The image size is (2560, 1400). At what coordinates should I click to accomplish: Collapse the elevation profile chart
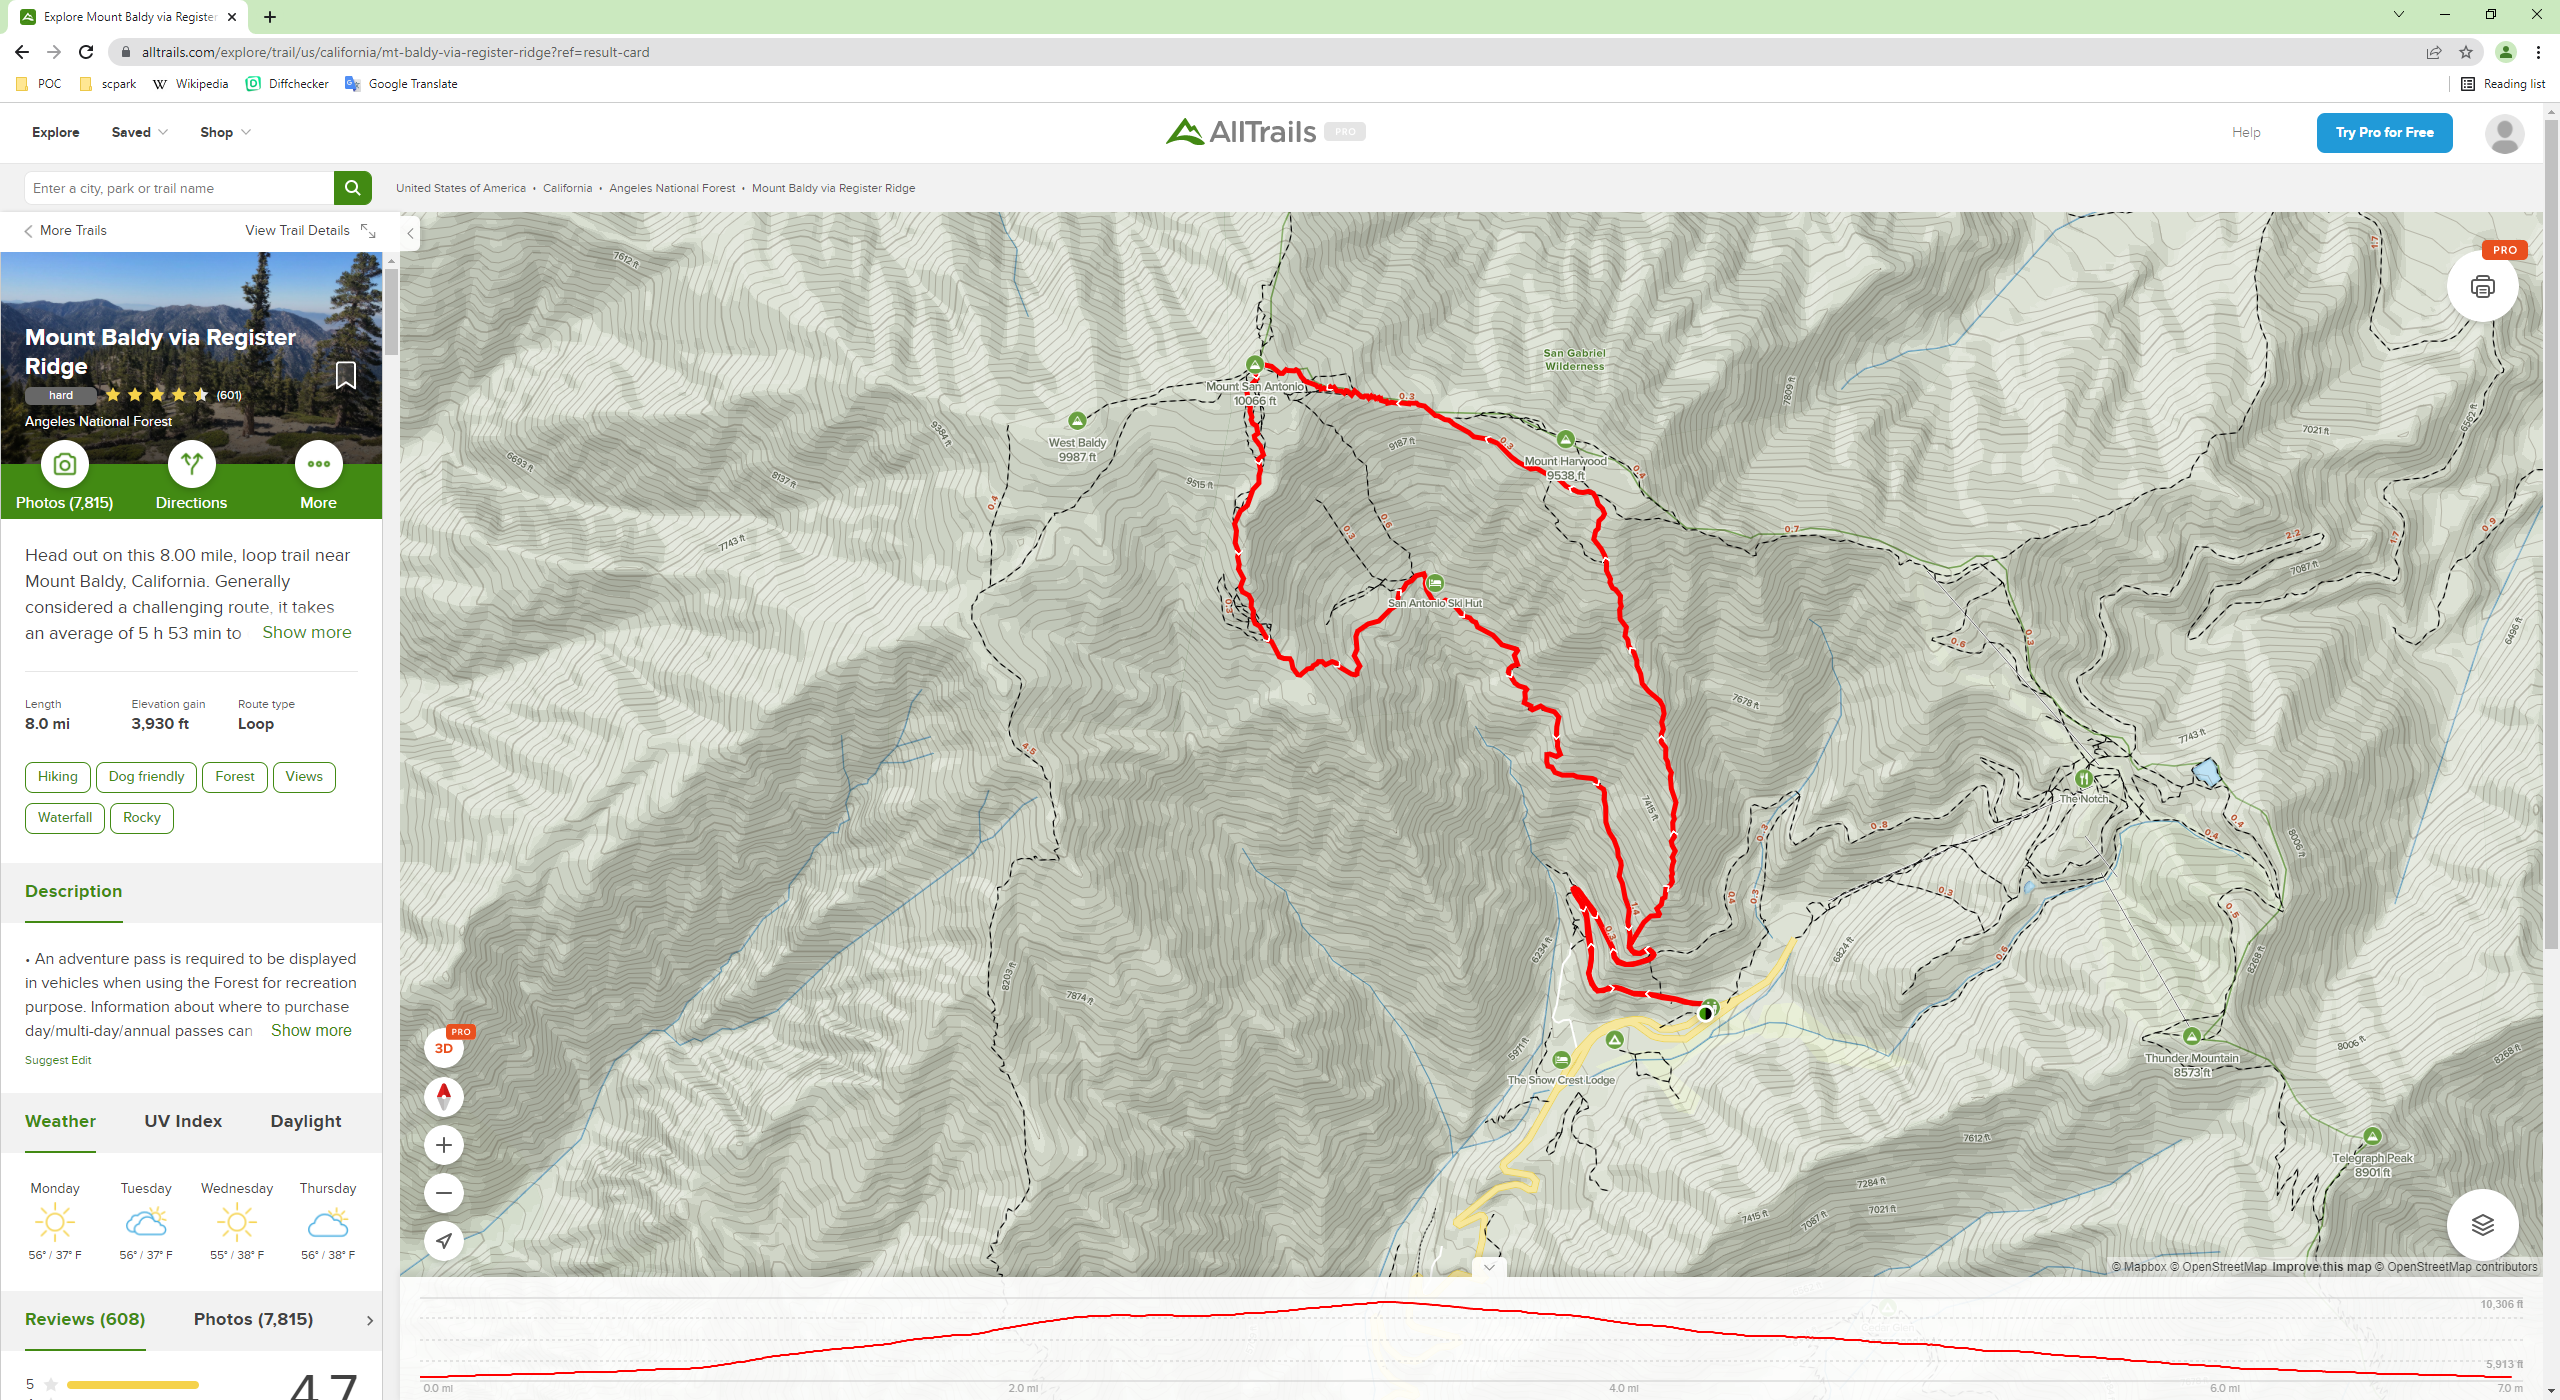[x=1489, y=1267]
